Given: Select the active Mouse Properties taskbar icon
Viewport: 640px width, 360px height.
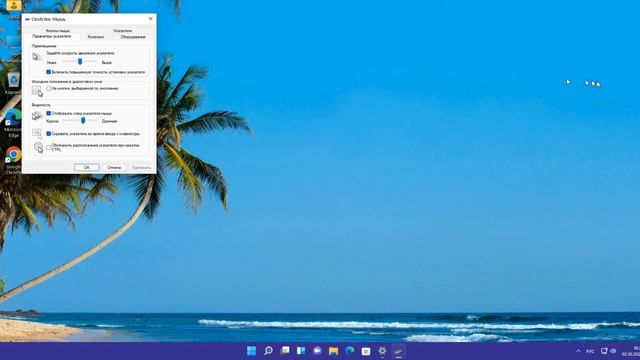Looking at the screenshot, I should pyautogui.click(x=399, y=351).
